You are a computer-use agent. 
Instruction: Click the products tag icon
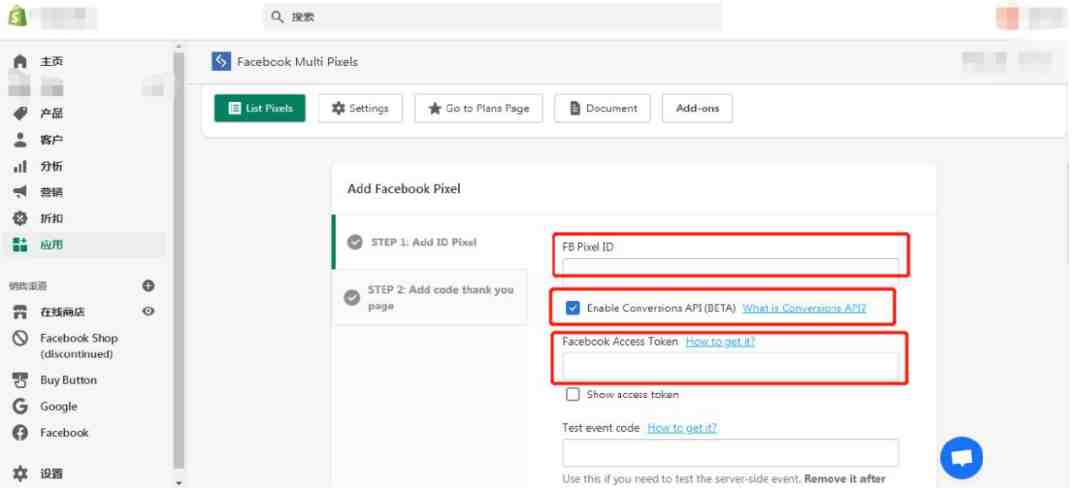click(x=20, y=114)
